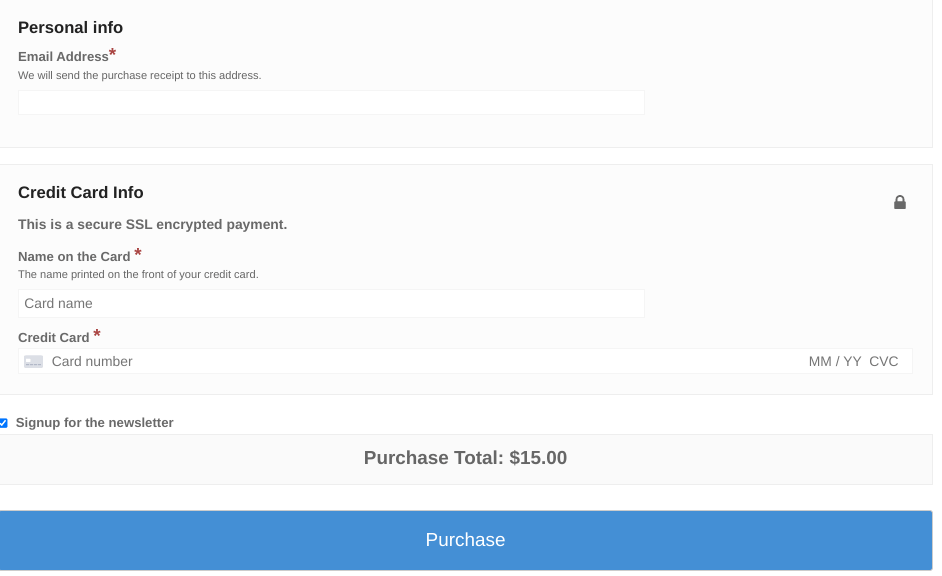This screenshot has width=942, height=576.
Task: Focus the Card name input field
Action: tap(330, 303)
